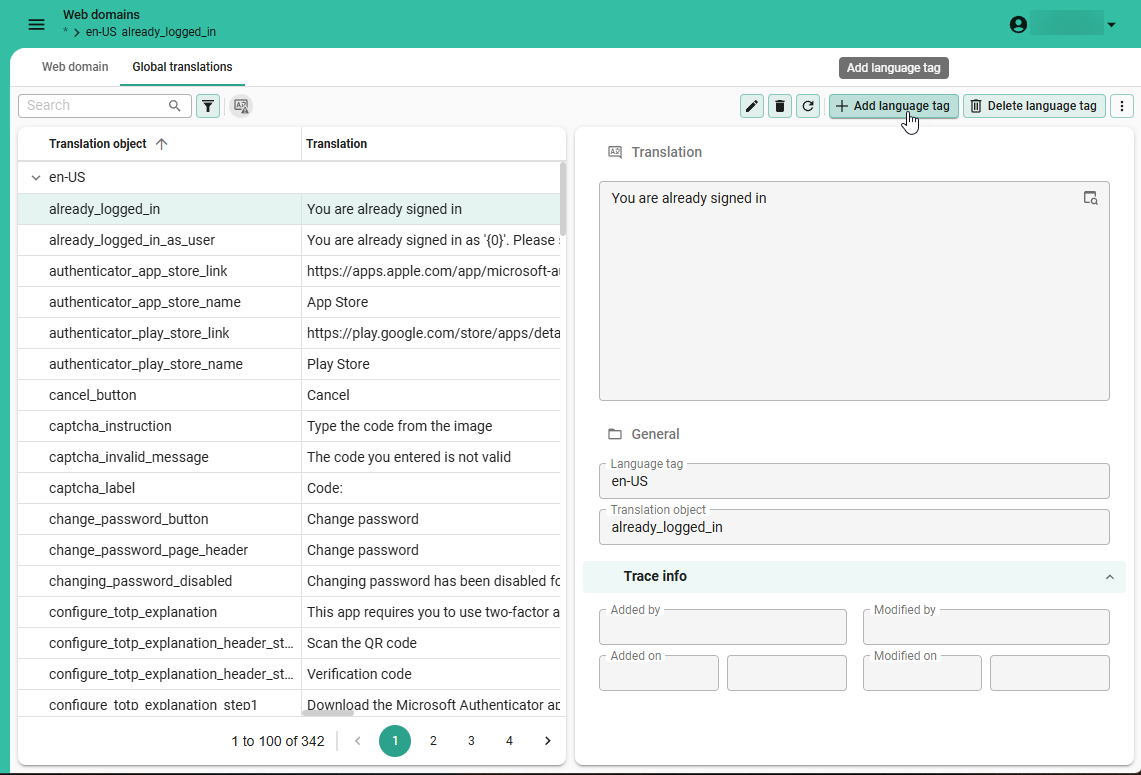Toggle the translation view icon beside filter
This screenshot has width=1141, height=775.
pyautogui.click(x=240, y=106)
